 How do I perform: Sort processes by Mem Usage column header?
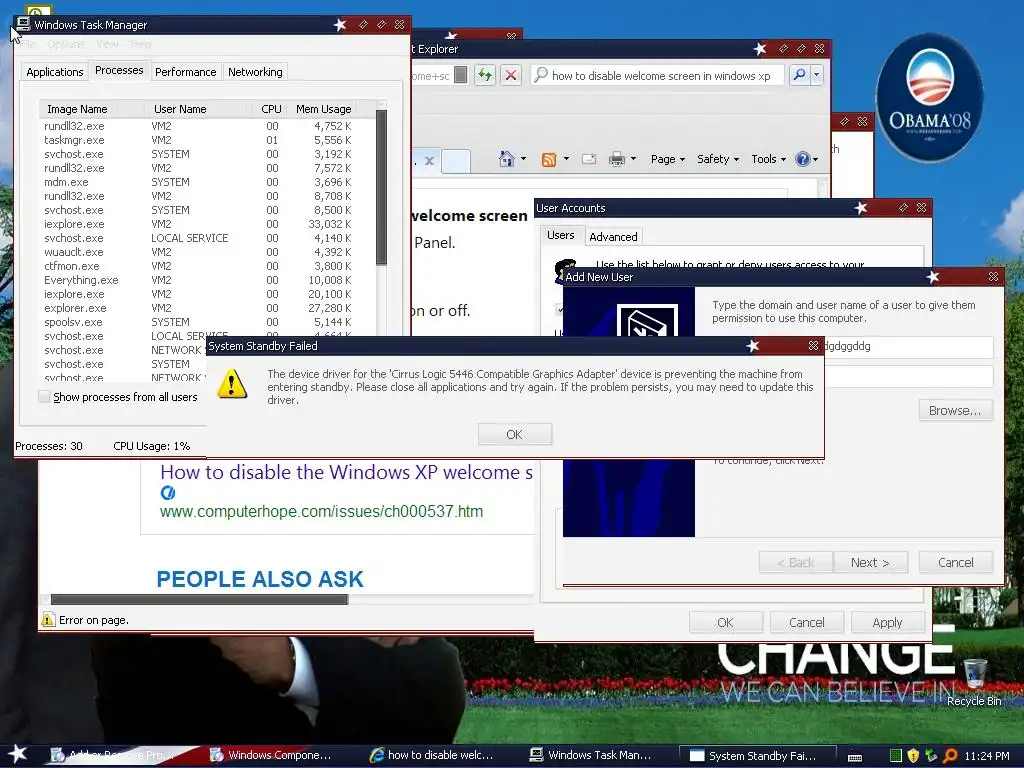point(323,109)
